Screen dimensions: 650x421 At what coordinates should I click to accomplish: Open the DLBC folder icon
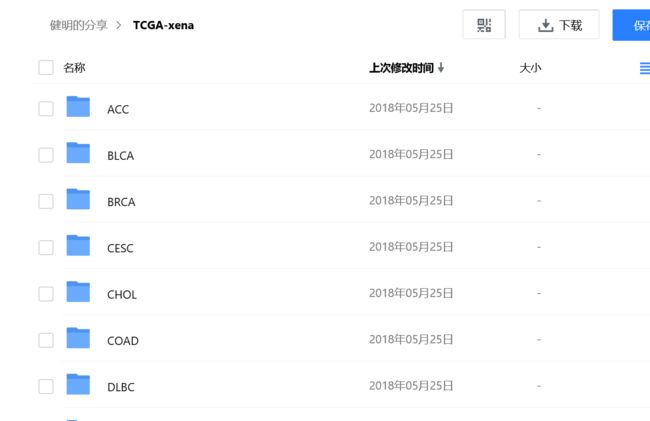[x=78, y=385]
